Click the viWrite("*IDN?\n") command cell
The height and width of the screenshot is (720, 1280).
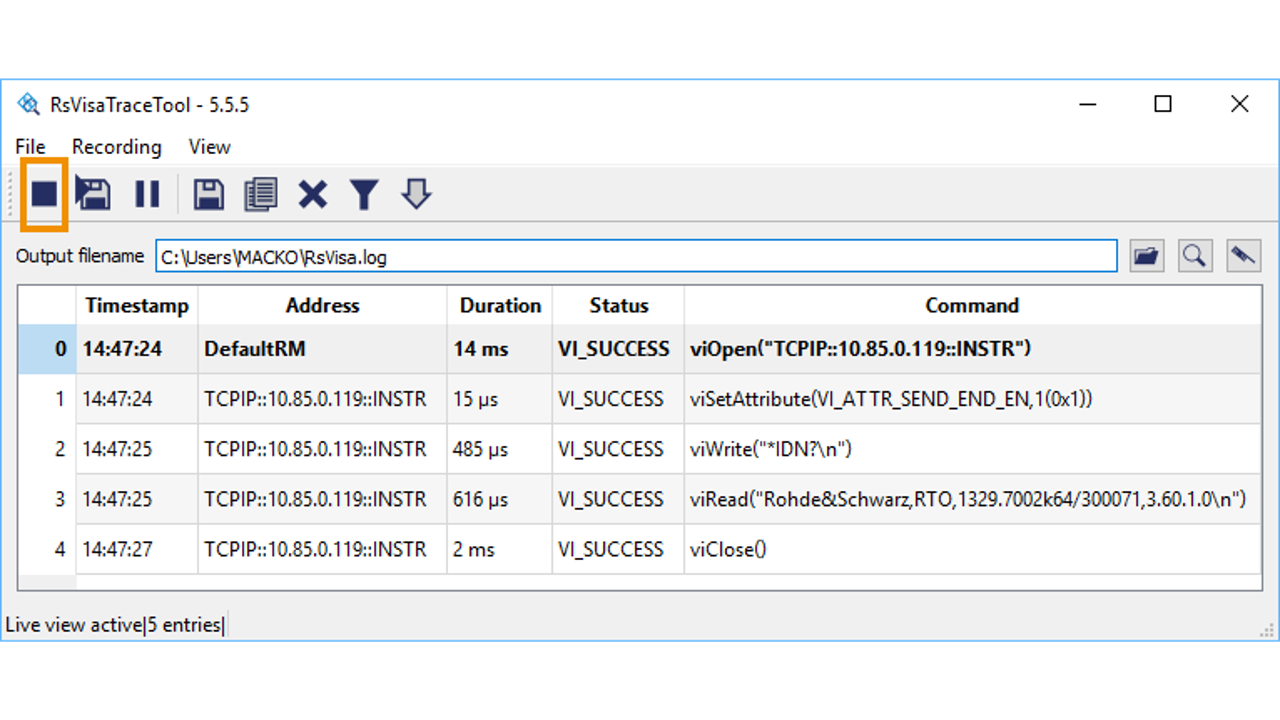click(972, 449)
